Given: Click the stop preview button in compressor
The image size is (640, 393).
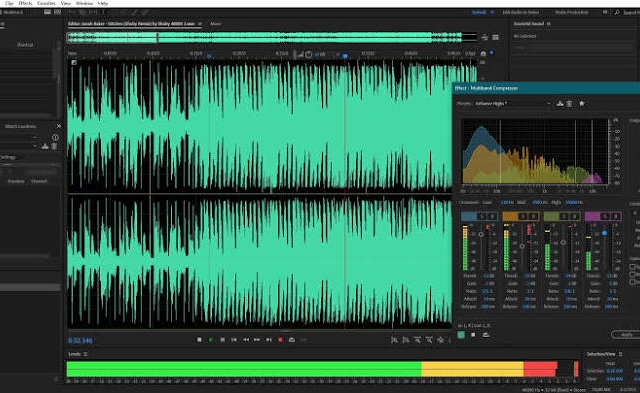Looking at the screenshot, I should (473, 335).
